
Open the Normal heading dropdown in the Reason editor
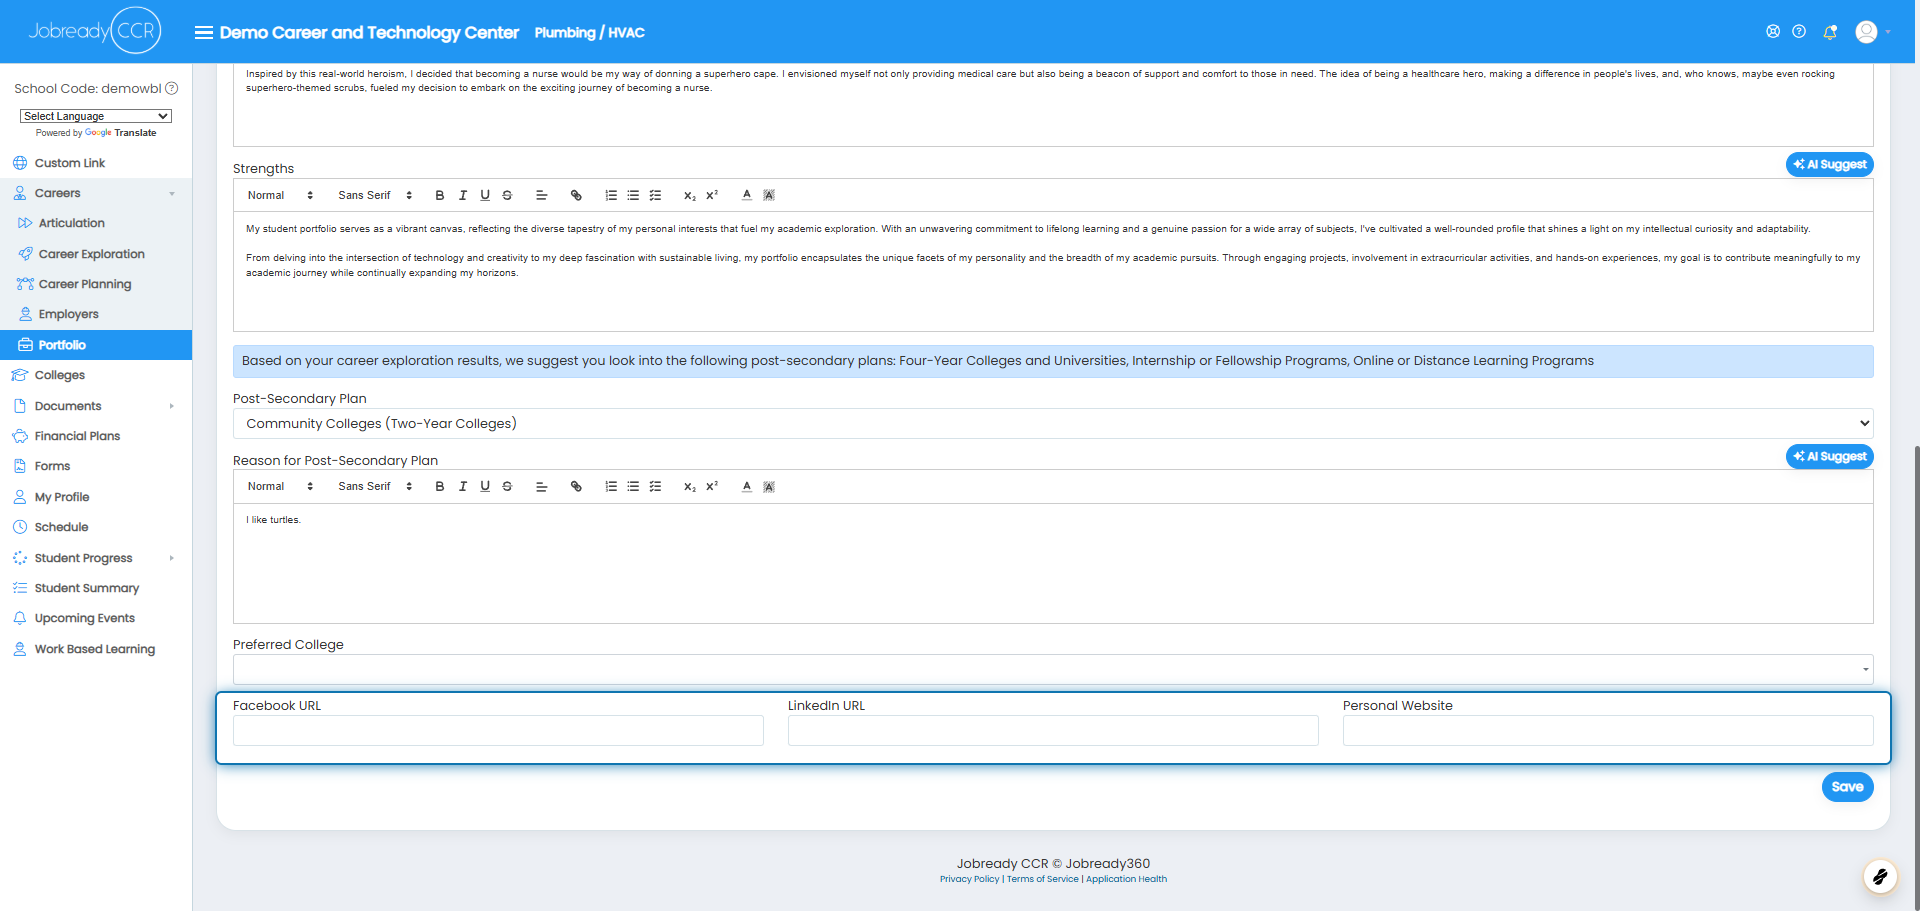click(x=280, y=486)
